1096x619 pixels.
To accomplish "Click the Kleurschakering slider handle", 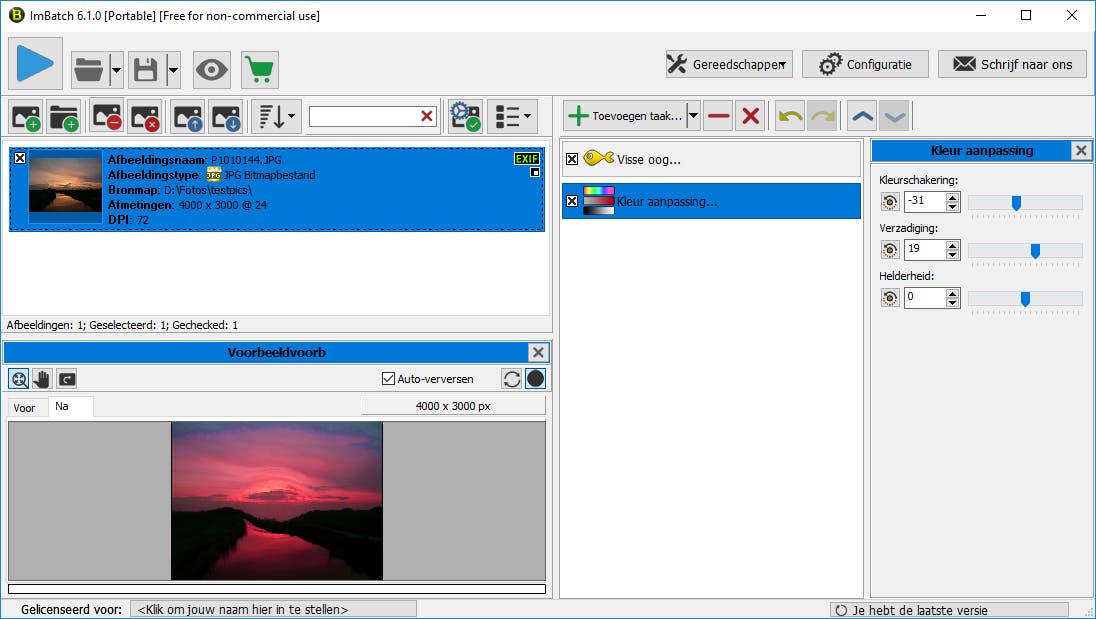I will tap(1016, 203).
